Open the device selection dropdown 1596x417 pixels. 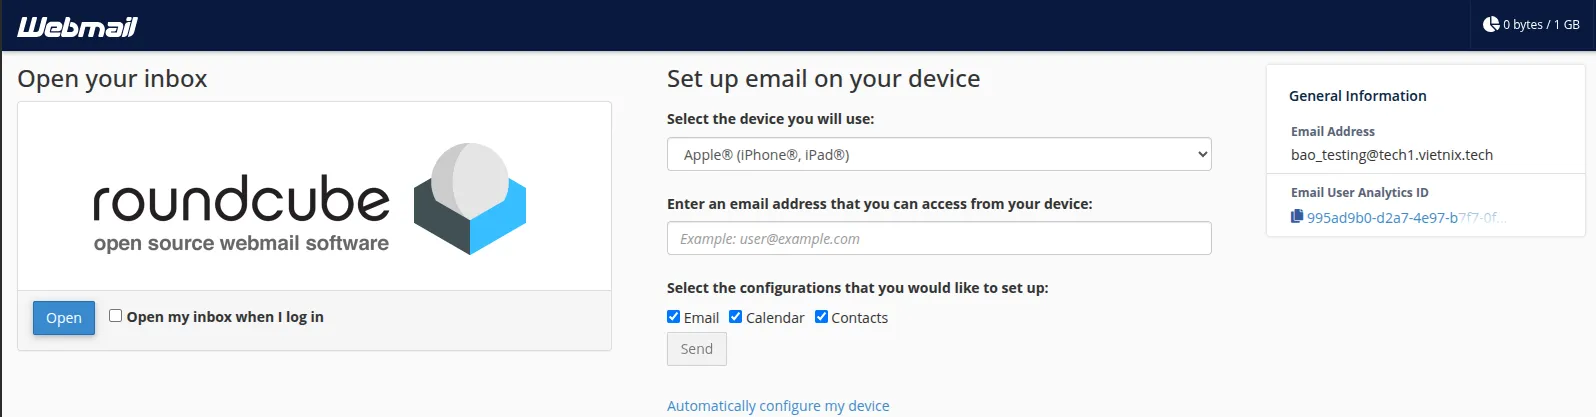(x=938, y=154)
